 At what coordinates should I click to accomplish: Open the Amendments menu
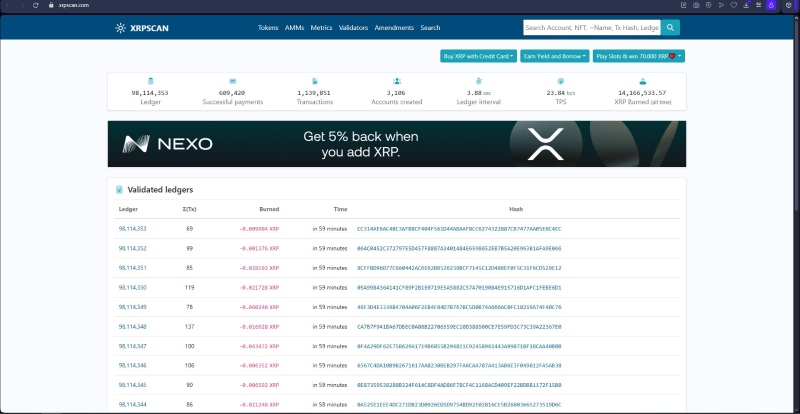[394, 28]
